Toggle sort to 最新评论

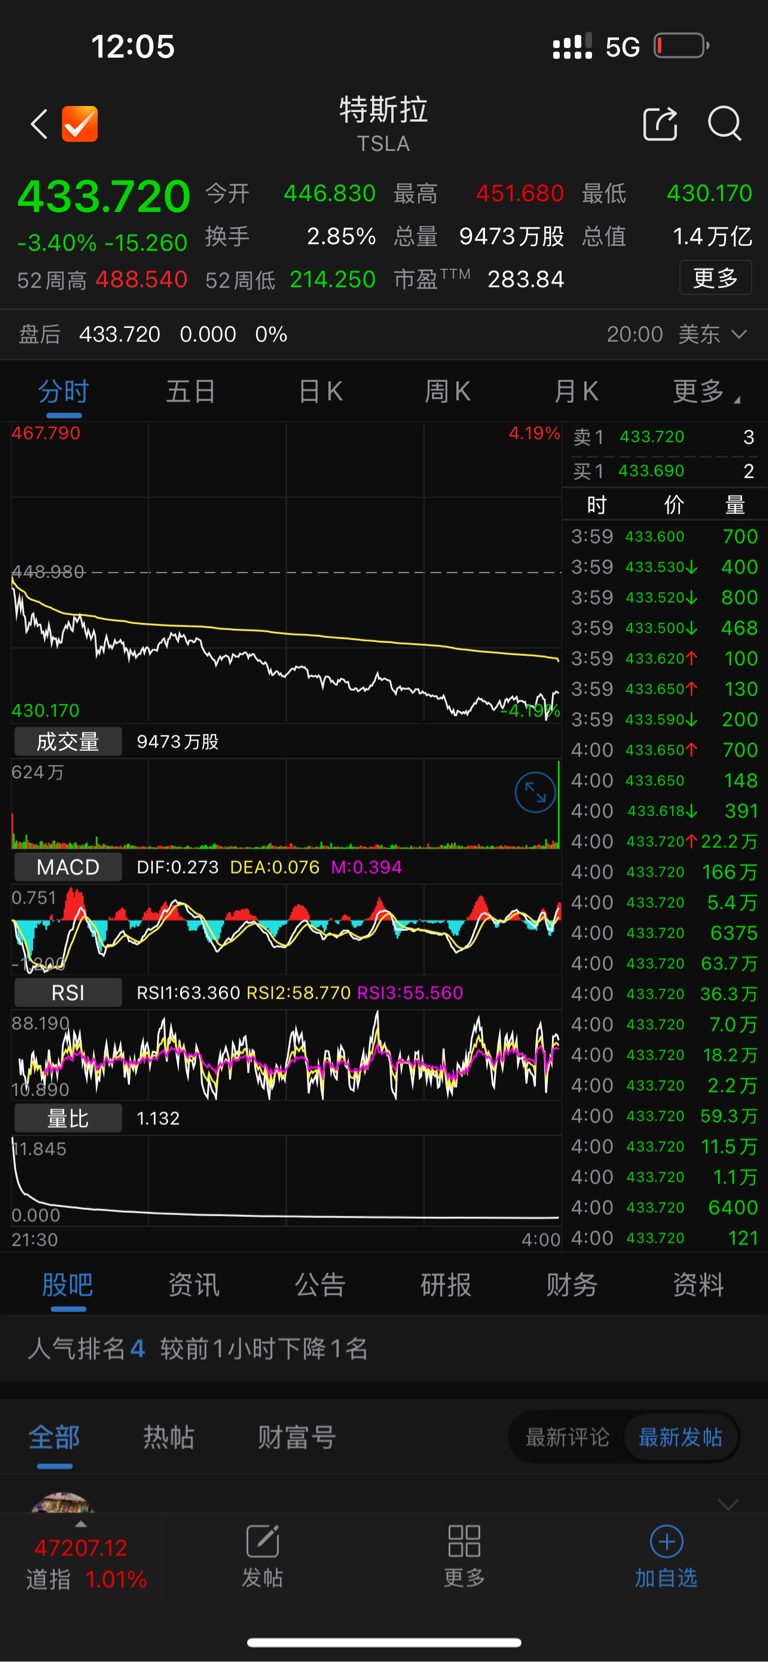tap(568, 1437)
